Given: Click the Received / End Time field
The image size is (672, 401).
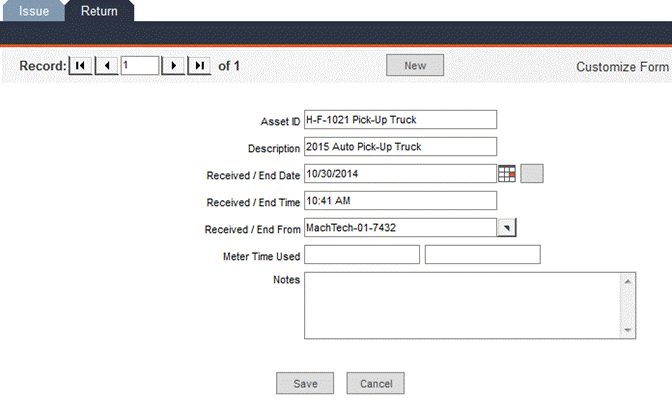Looking at the screenshot, I should coord(400,200).
